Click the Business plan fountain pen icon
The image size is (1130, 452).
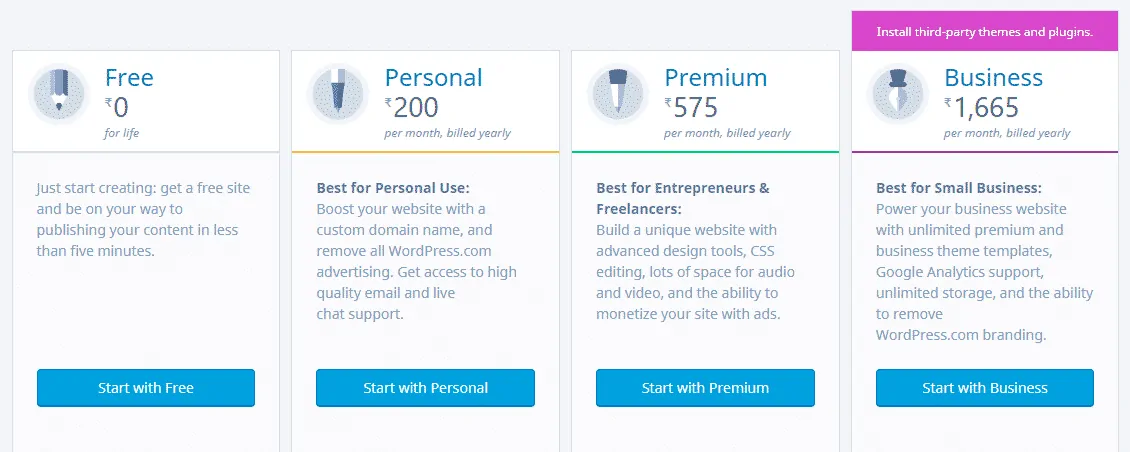pyautogui.click(x=899, y=94)
